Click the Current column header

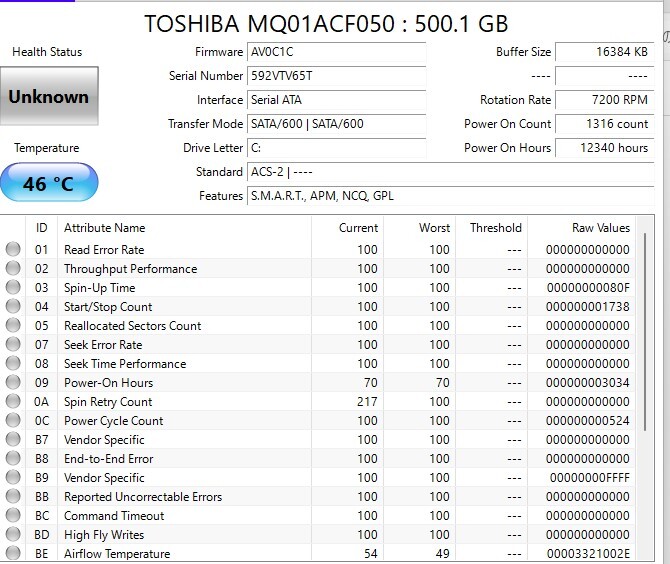point(347,228)
